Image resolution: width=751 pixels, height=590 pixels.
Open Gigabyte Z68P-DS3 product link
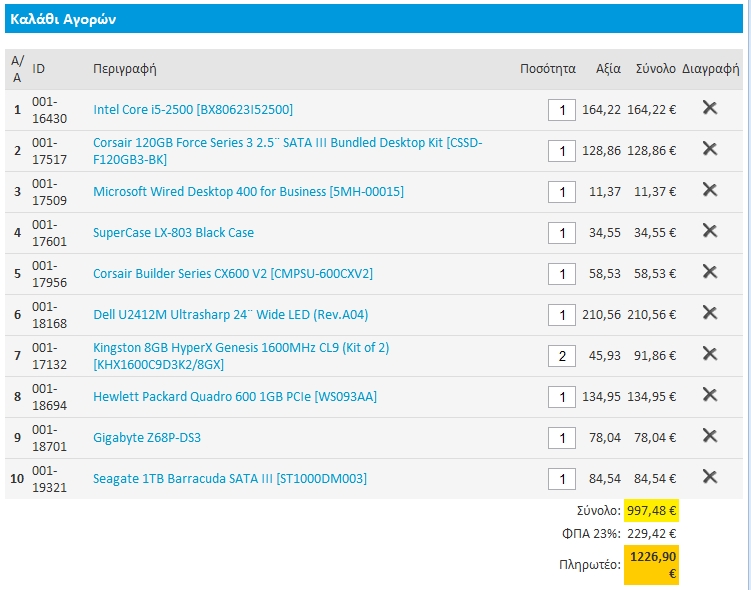pyautogui.click(x=147, y=438)
